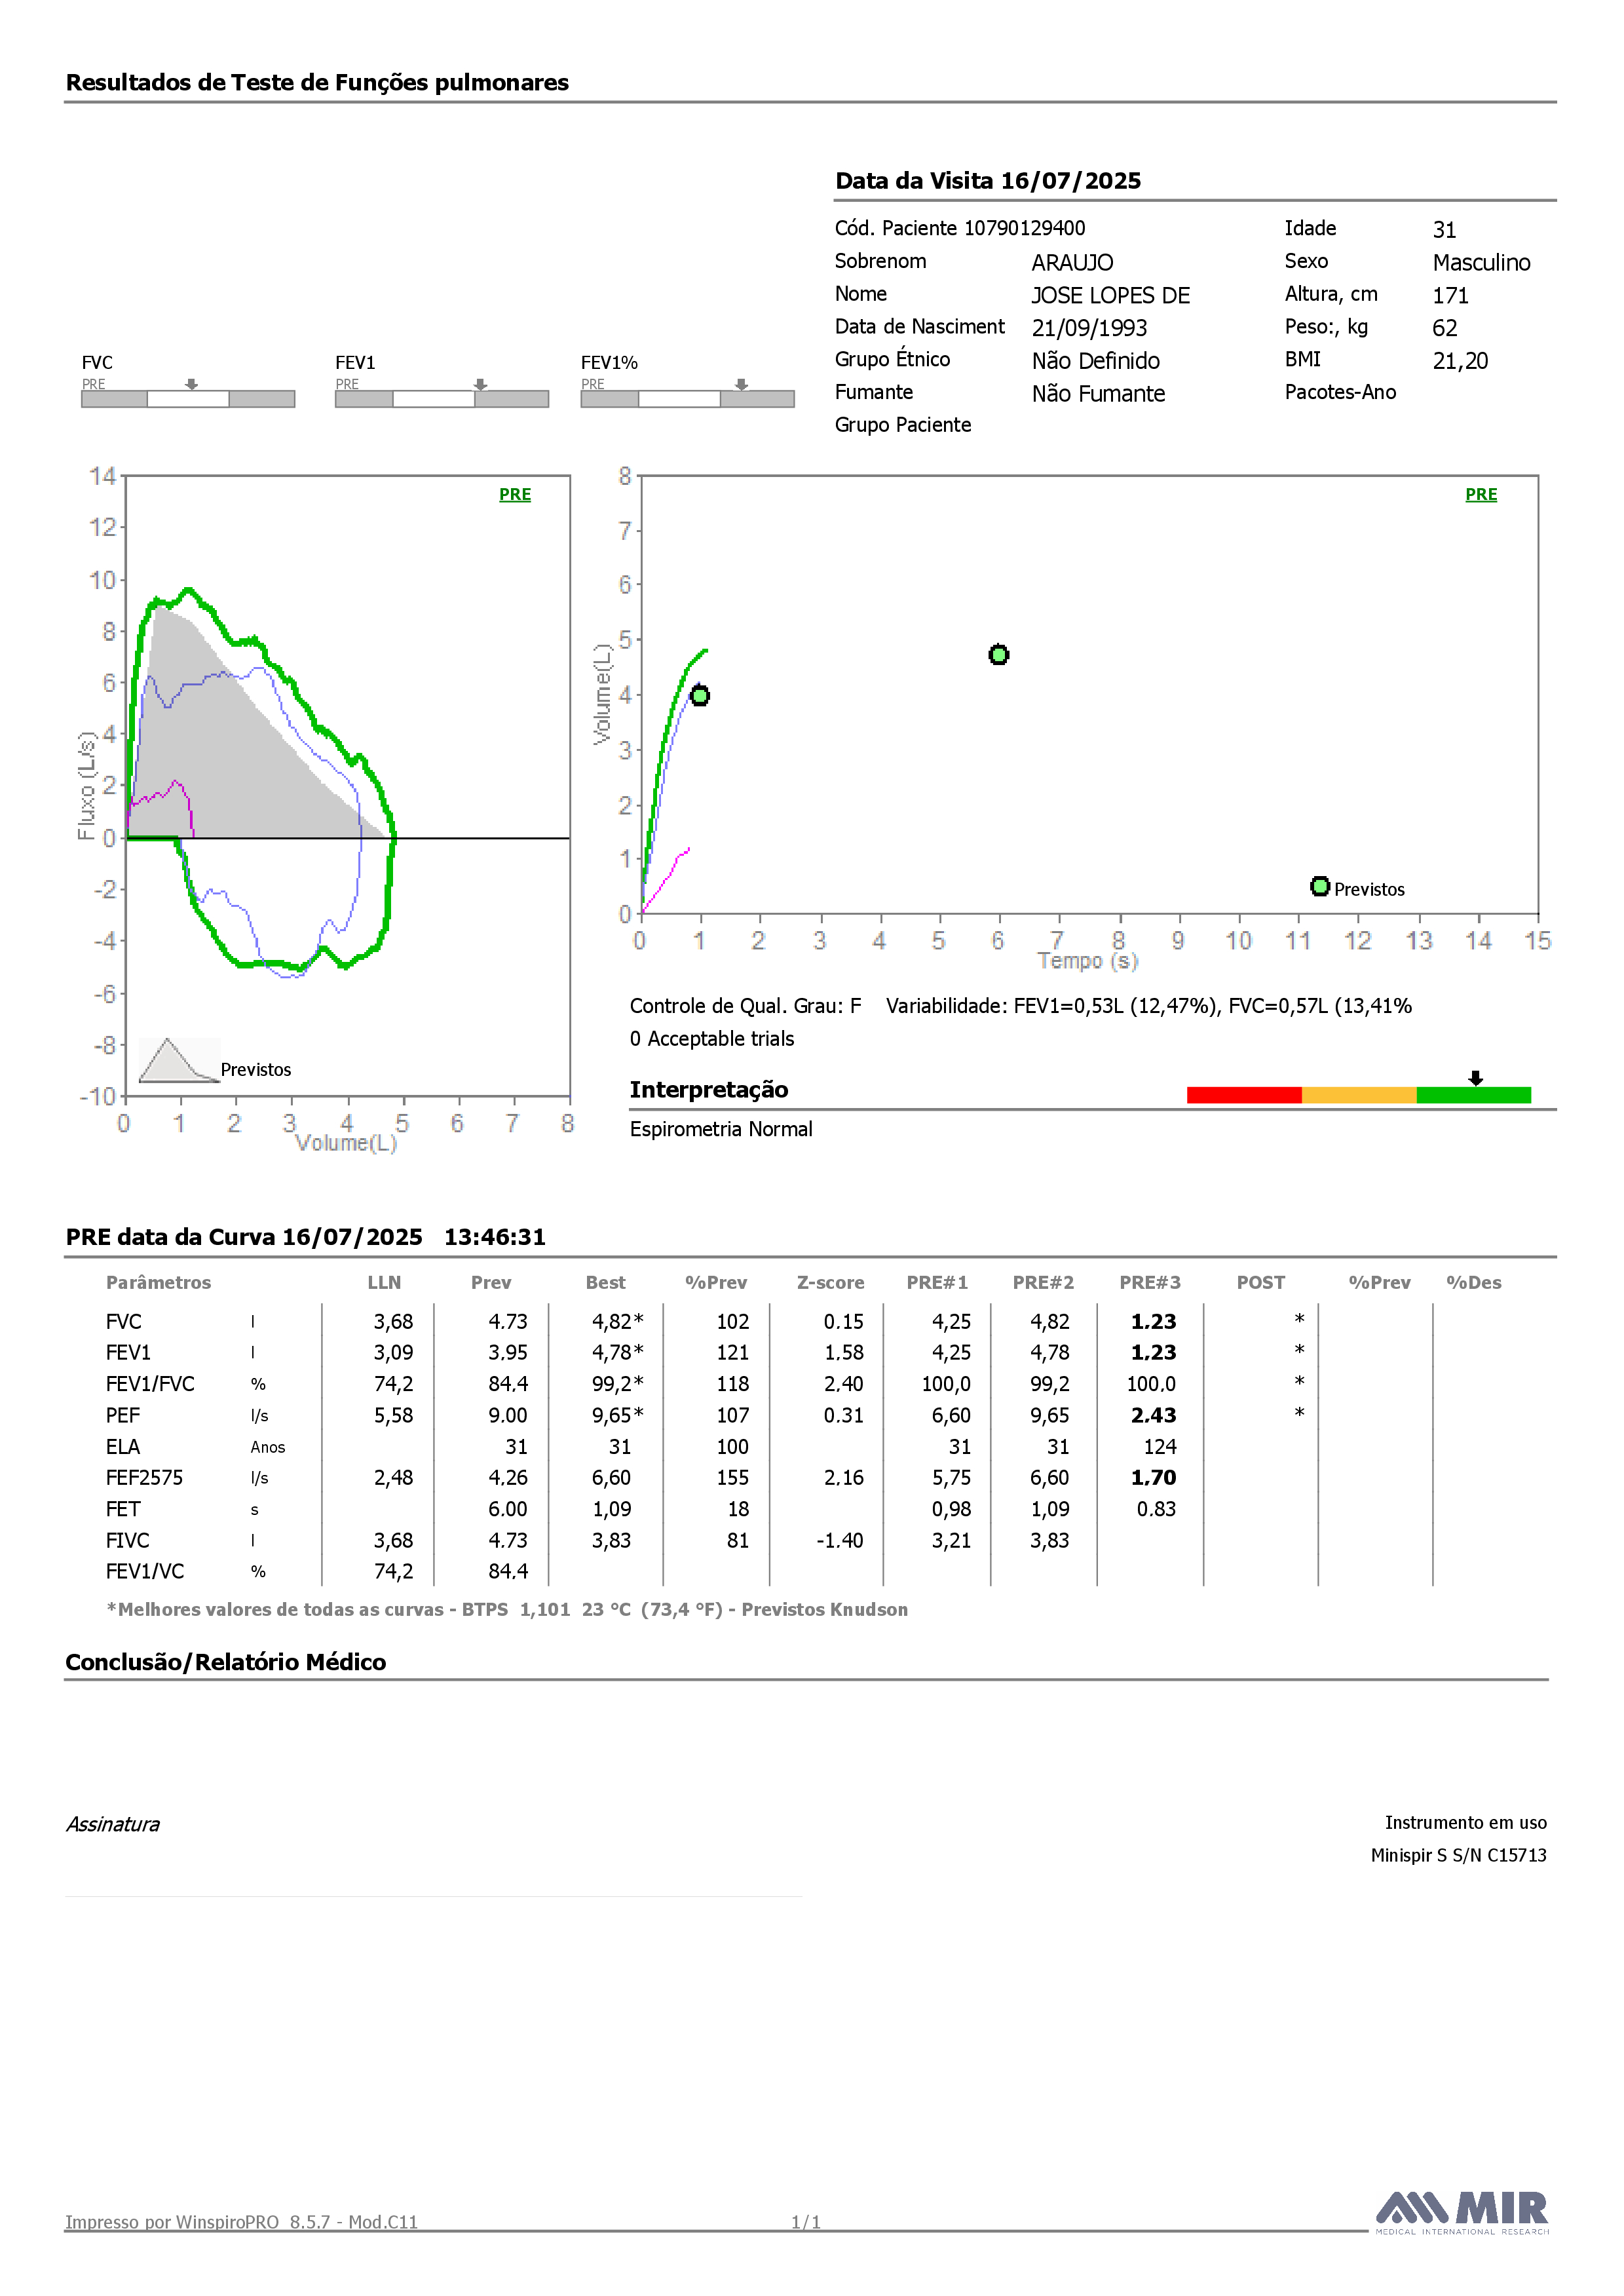This screenshot has height=2296, width=1624.
Task: Click the volume-time curve chart
Action: 1090,695
